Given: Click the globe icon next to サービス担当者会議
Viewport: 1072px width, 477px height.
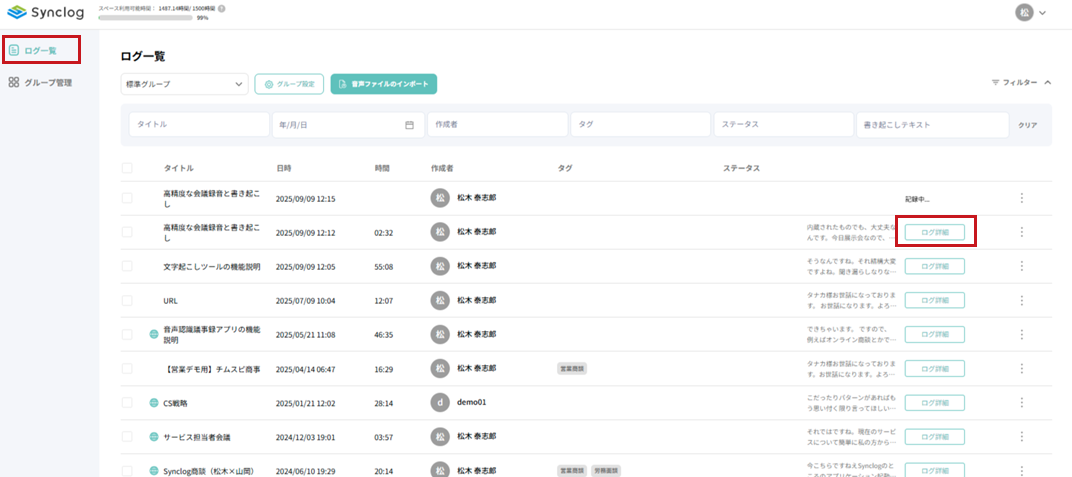Looking at the screenshot, I should point(154,437).
